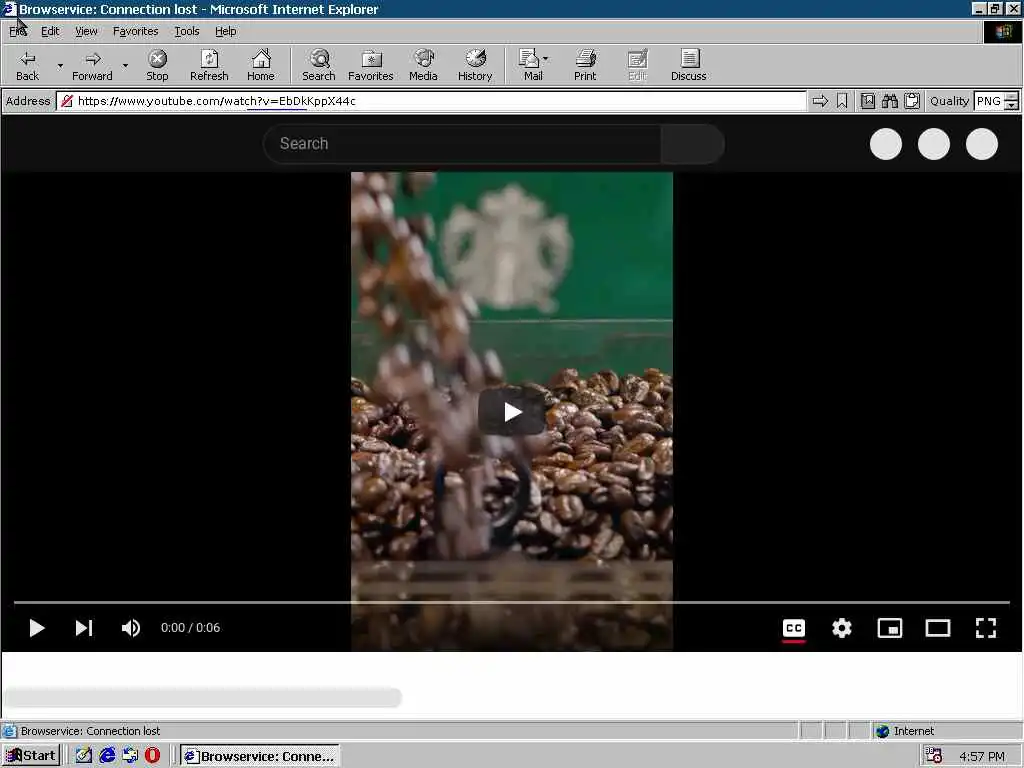The image size is (1024, 768).
Task: Click the middle round placeholder icon top right
Action: (934, 144)
